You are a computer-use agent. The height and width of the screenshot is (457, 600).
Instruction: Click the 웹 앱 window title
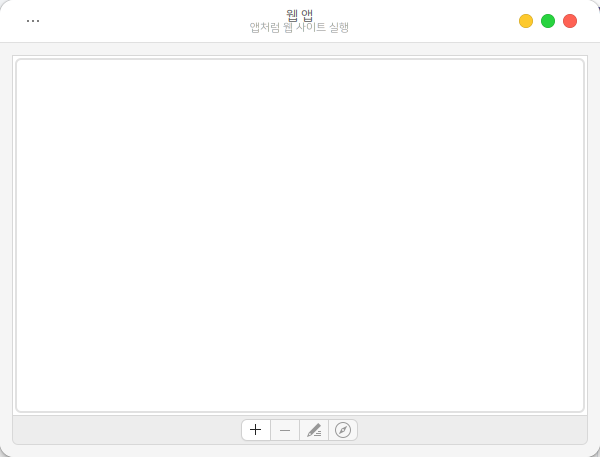[x=299, y=14]
